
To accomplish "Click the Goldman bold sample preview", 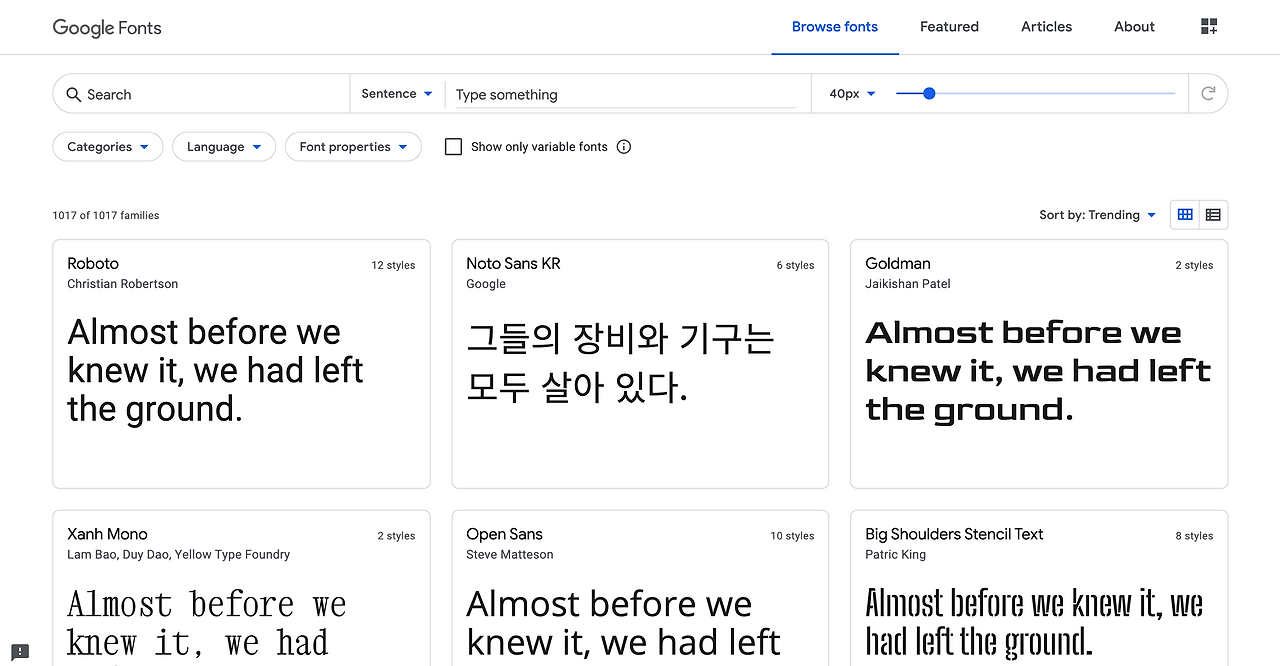I will (1038, 371).
